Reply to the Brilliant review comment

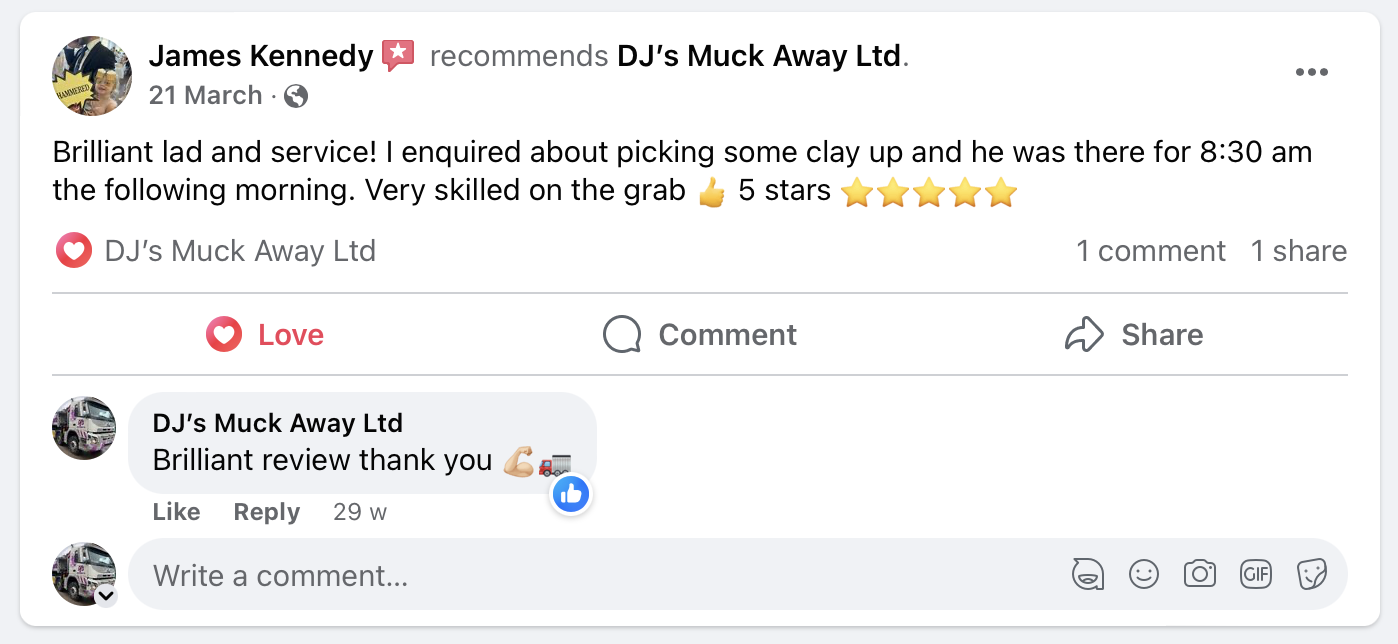267,512
